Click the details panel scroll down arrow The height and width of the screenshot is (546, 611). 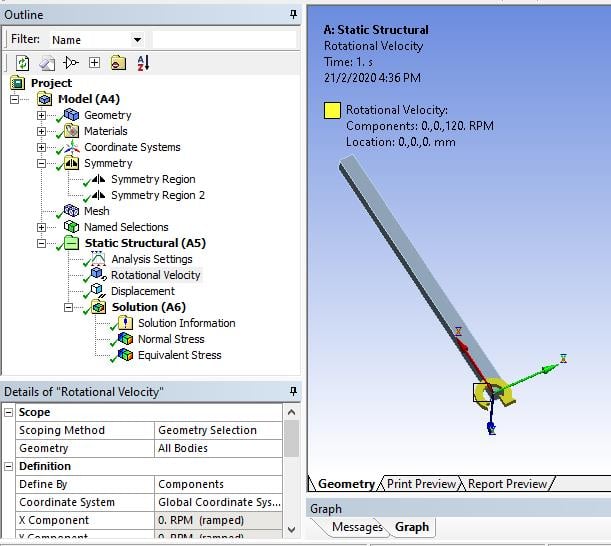point(291,530)
